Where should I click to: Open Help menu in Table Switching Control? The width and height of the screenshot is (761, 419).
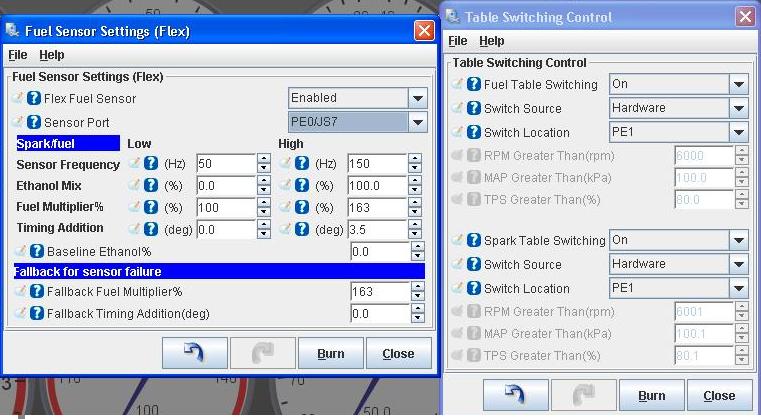pos(491,41)
